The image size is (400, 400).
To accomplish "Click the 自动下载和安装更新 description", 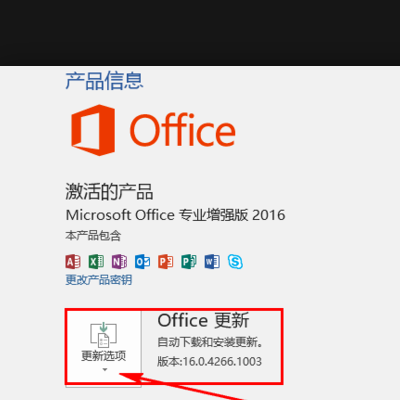I will pyautogui.click(x=210, y=342).
